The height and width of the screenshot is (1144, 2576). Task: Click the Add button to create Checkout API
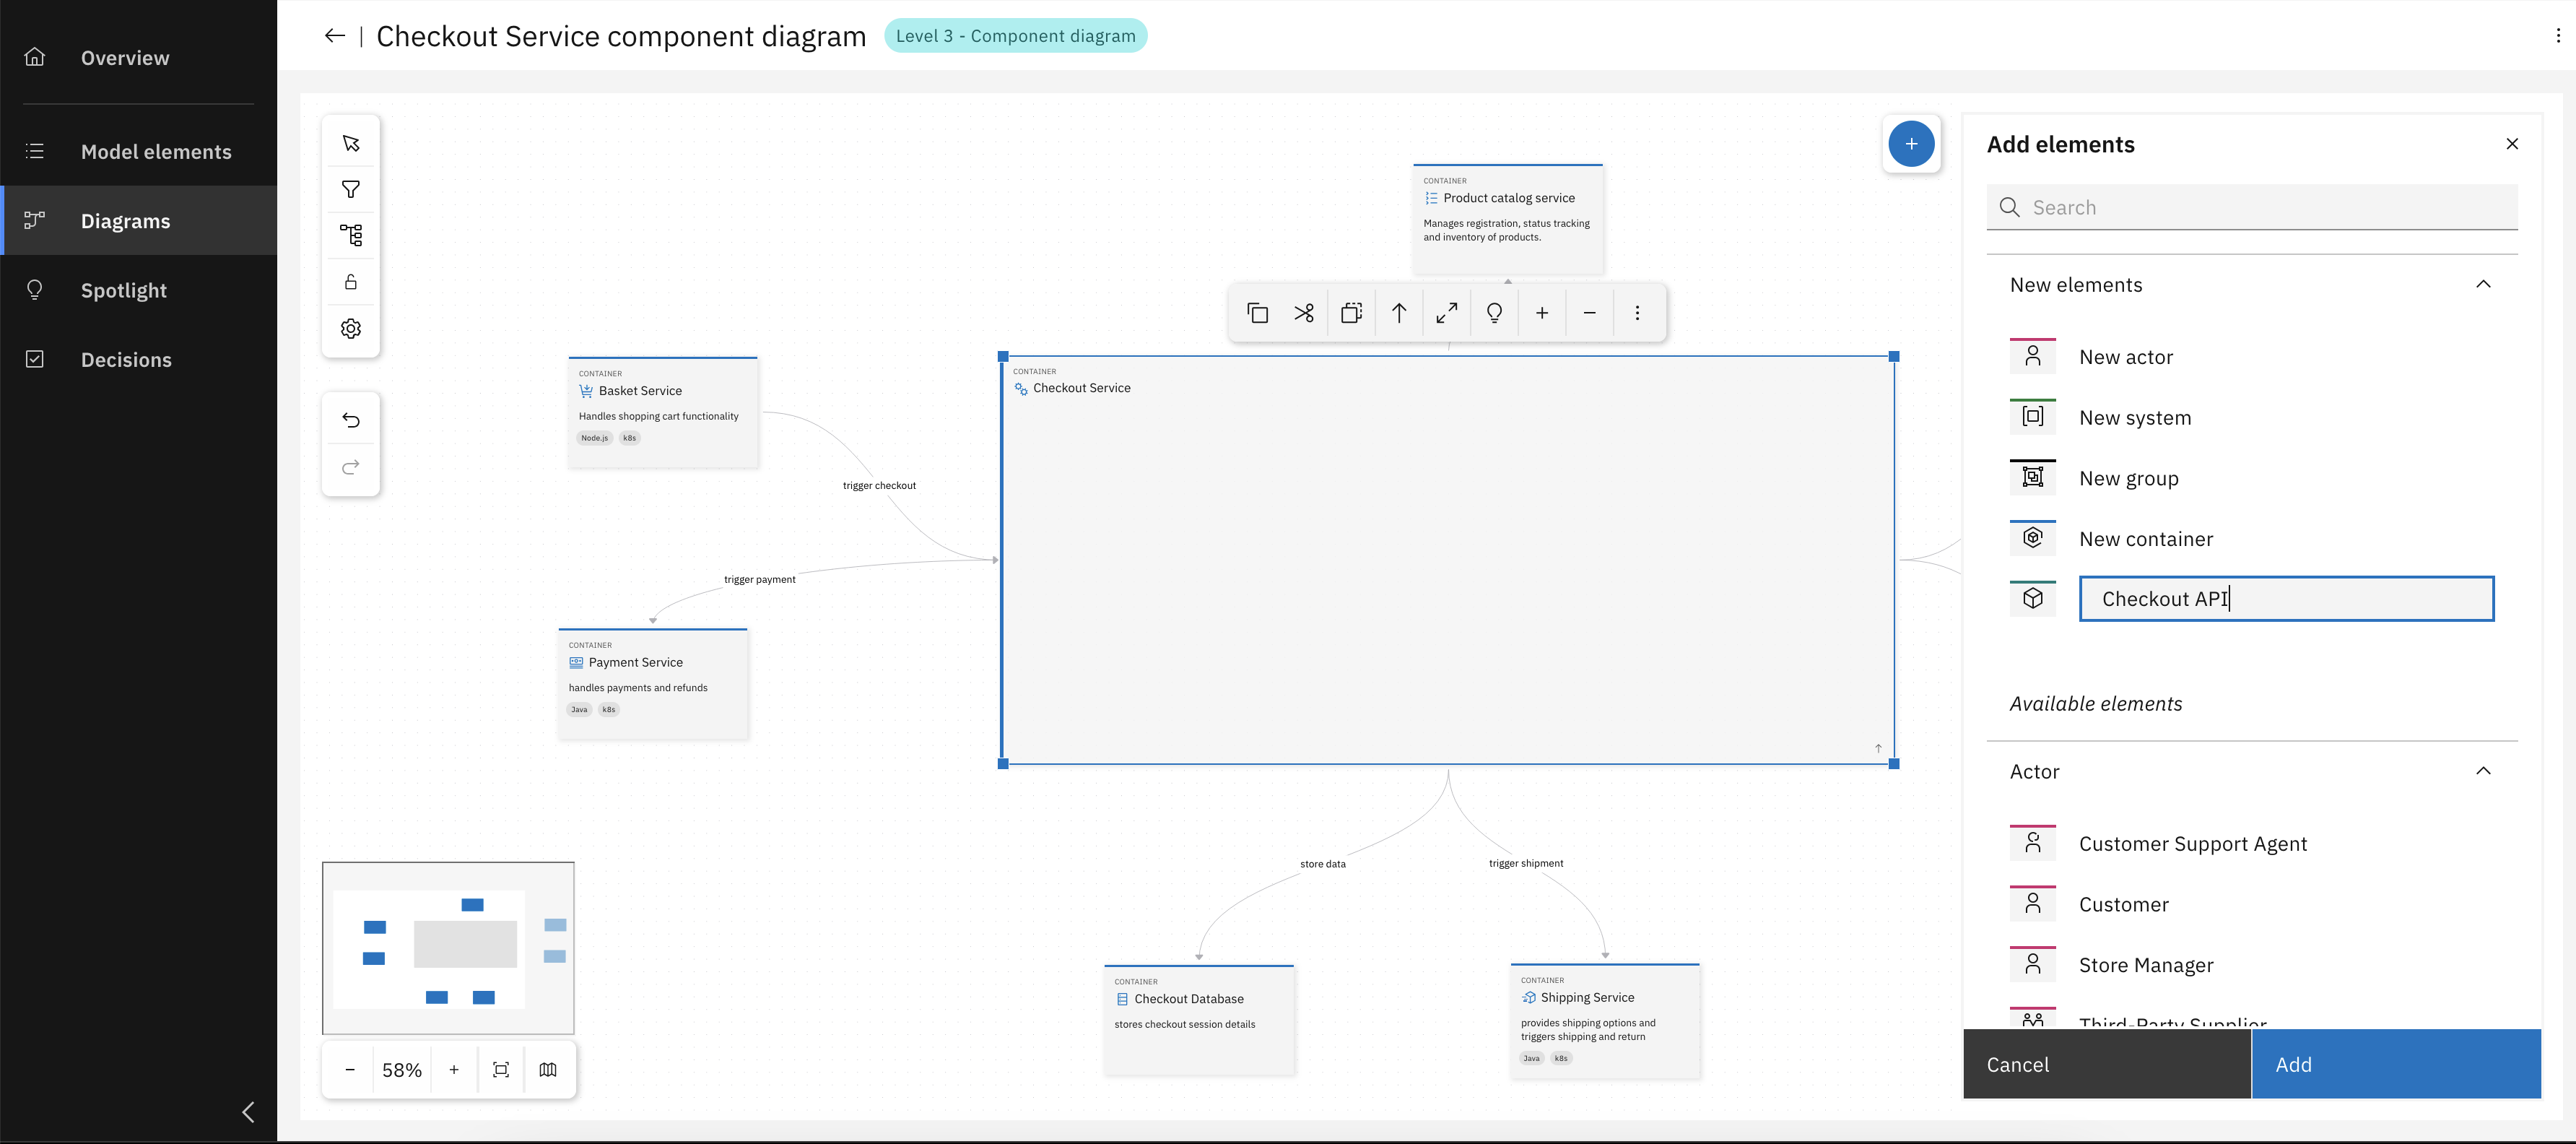[2396, 1064]
